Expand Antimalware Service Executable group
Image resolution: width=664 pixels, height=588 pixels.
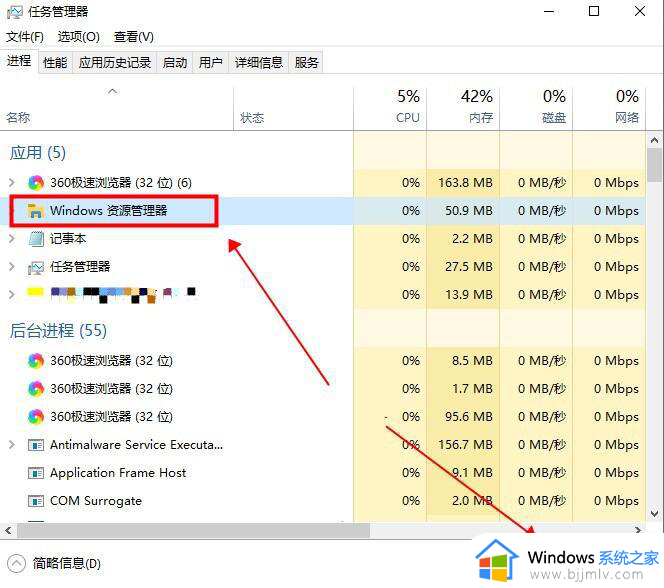click(x=12, y=444)
